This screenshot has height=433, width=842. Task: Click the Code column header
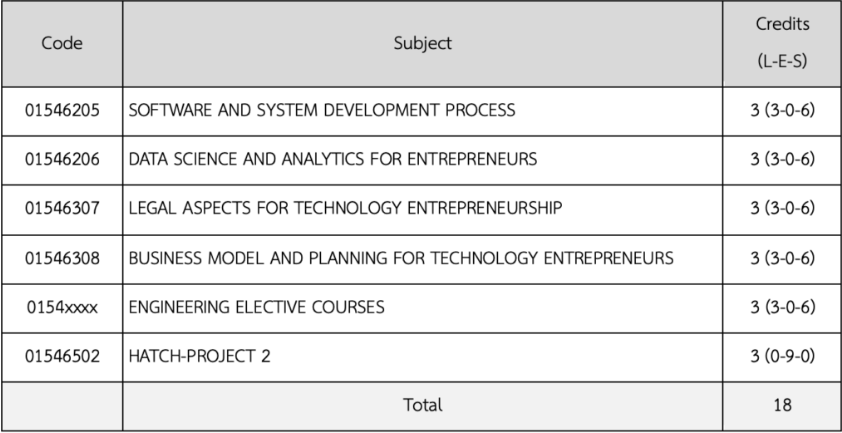(x=62, y=44)
